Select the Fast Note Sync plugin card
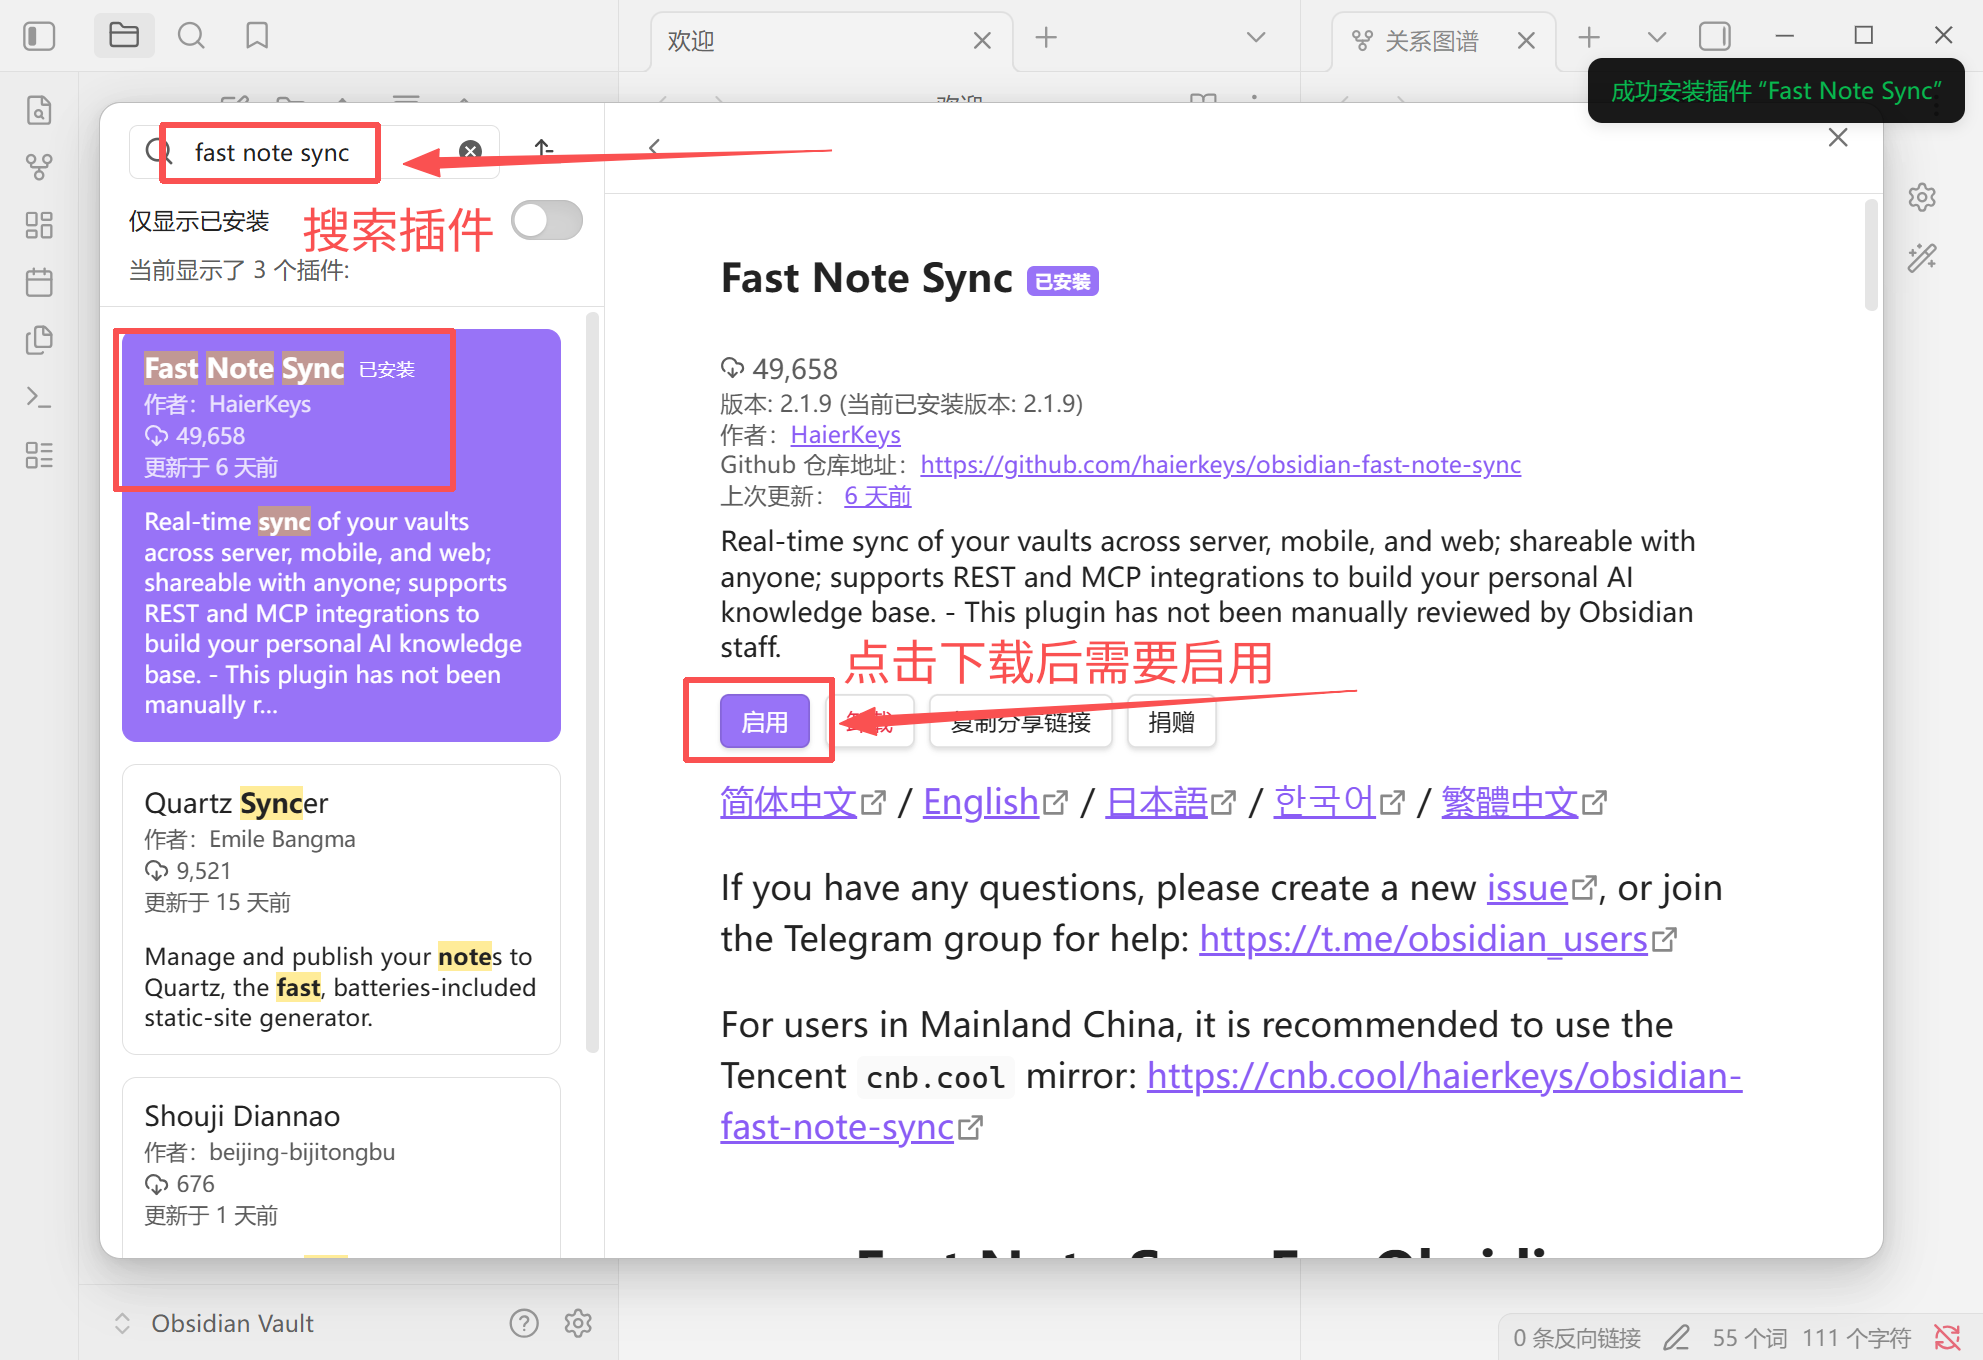The width and height of the screenshot is (1983, 1360). tap(341, 535)
